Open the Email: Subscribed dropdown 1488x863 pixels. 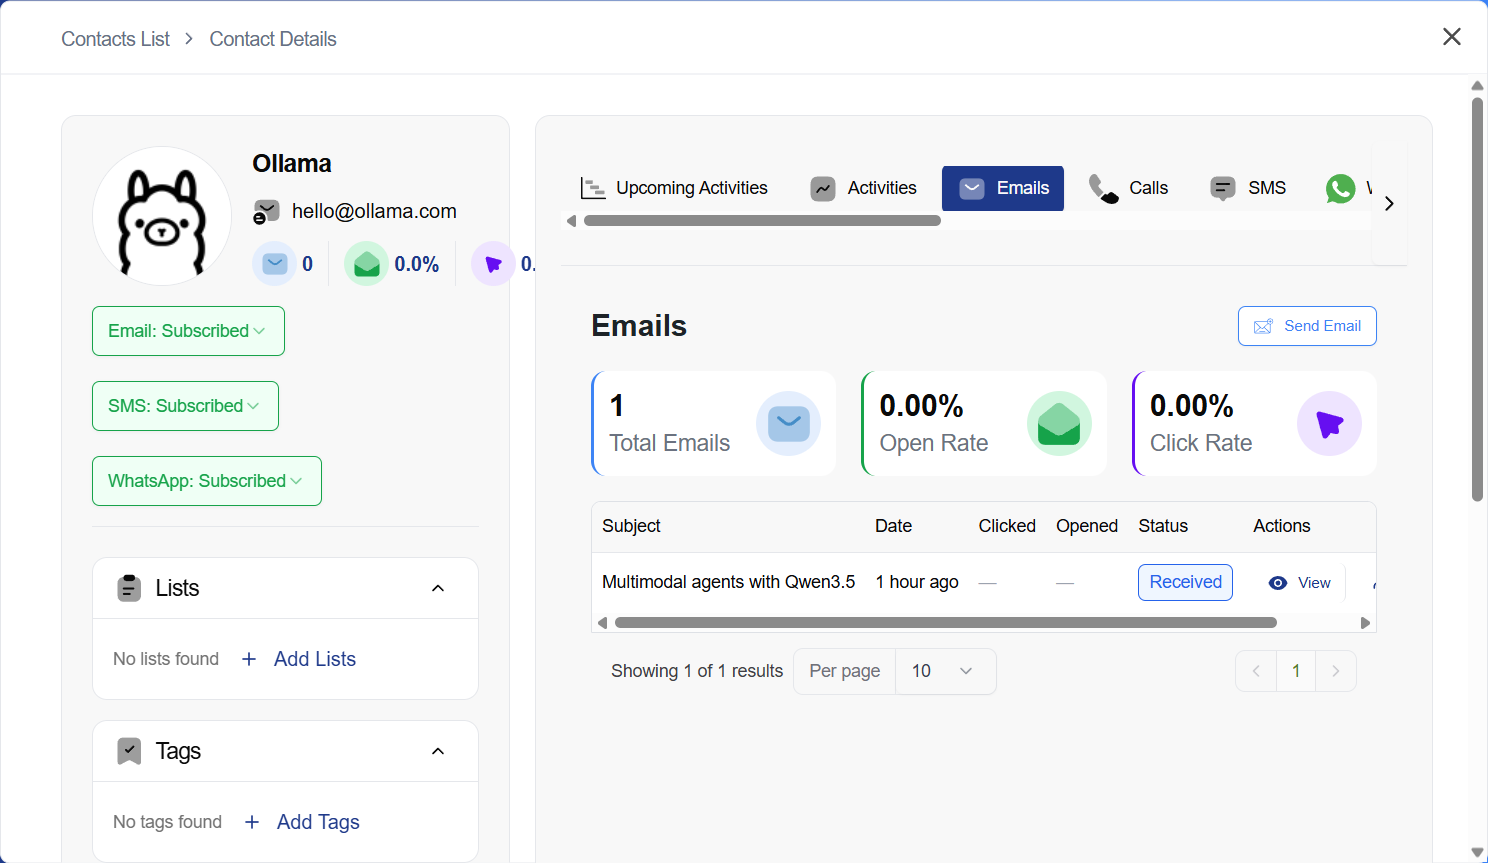[x=188, y=330]
